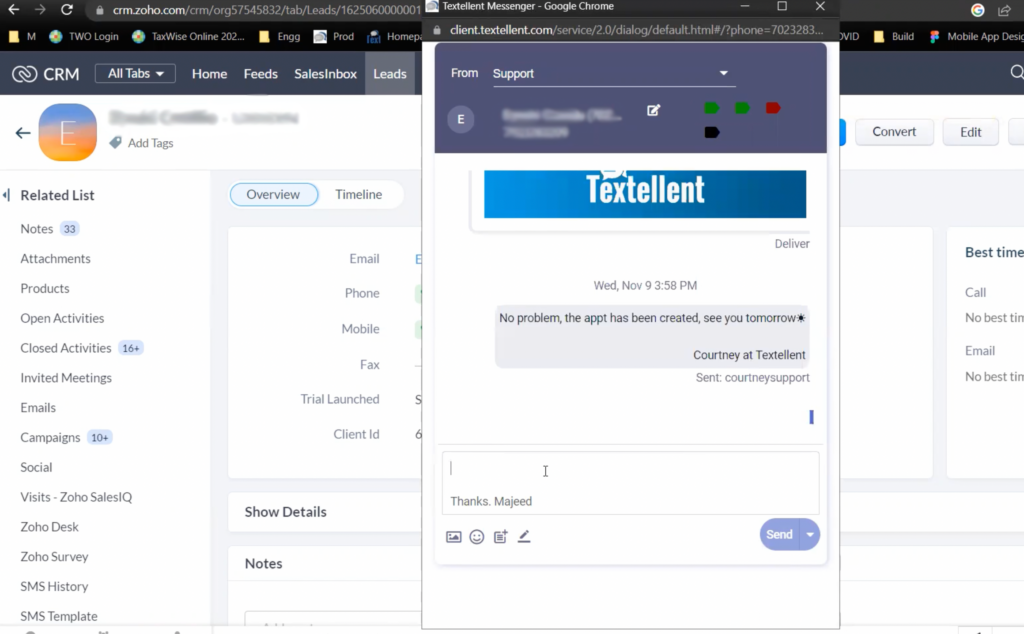1024x634 pixels.
Task: Open the Feeds tab in CRM
Action: pos(261,74)
